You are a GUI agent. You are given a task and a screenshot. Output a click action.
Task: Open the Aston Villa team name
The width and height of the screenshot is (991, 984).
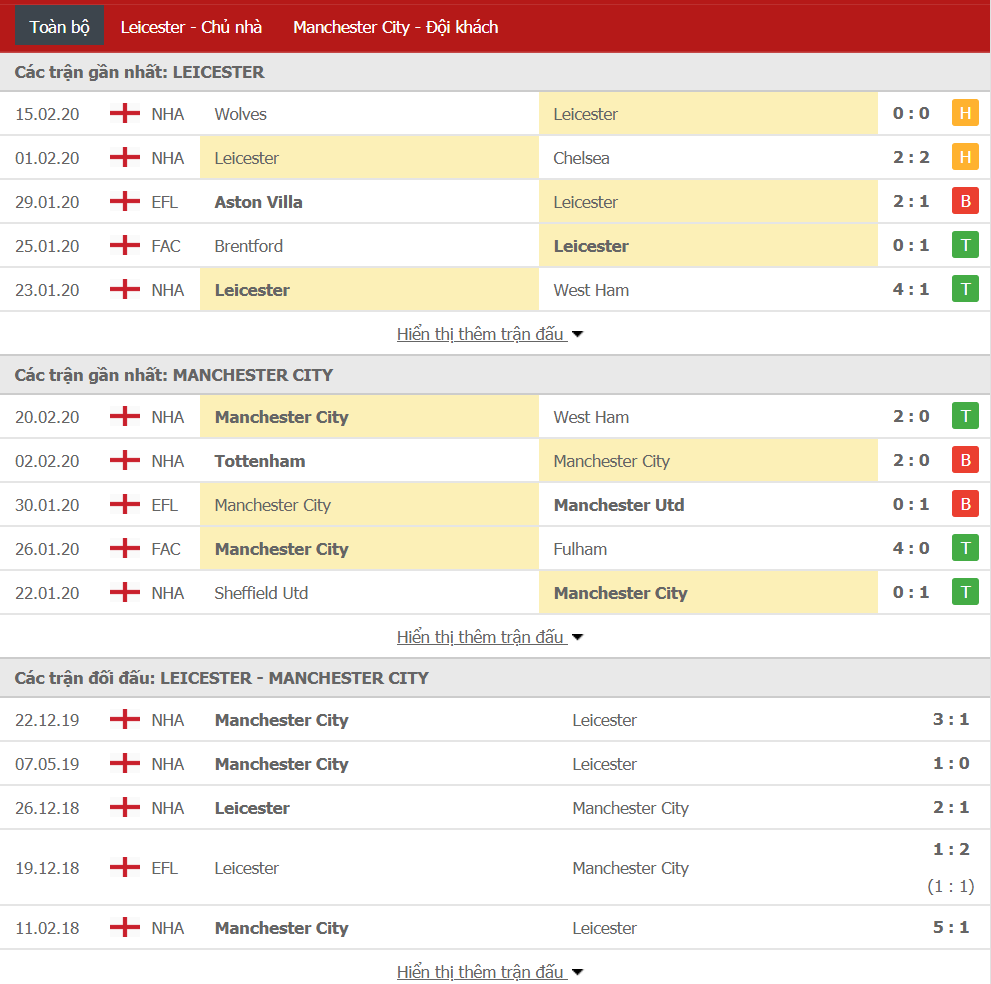point(258,202)
